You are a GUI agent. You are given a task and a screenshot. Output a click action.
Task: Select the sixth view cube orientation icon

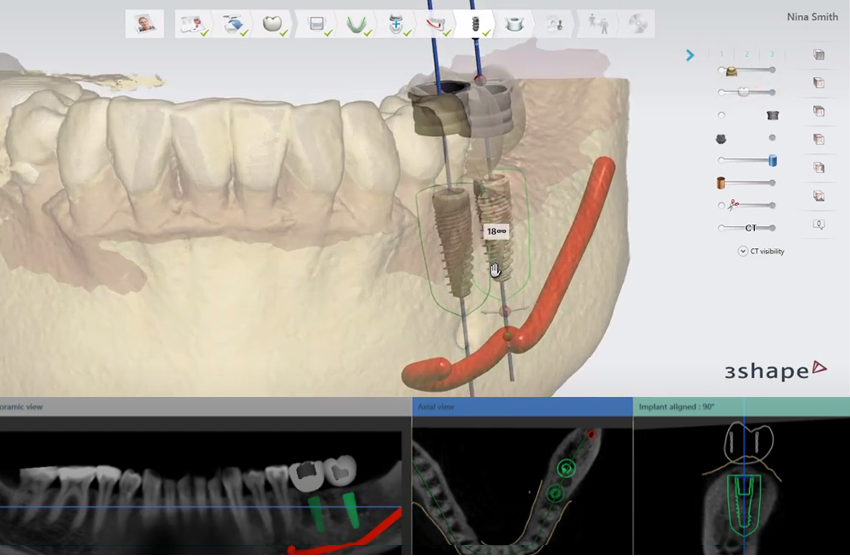pos(819,196)
